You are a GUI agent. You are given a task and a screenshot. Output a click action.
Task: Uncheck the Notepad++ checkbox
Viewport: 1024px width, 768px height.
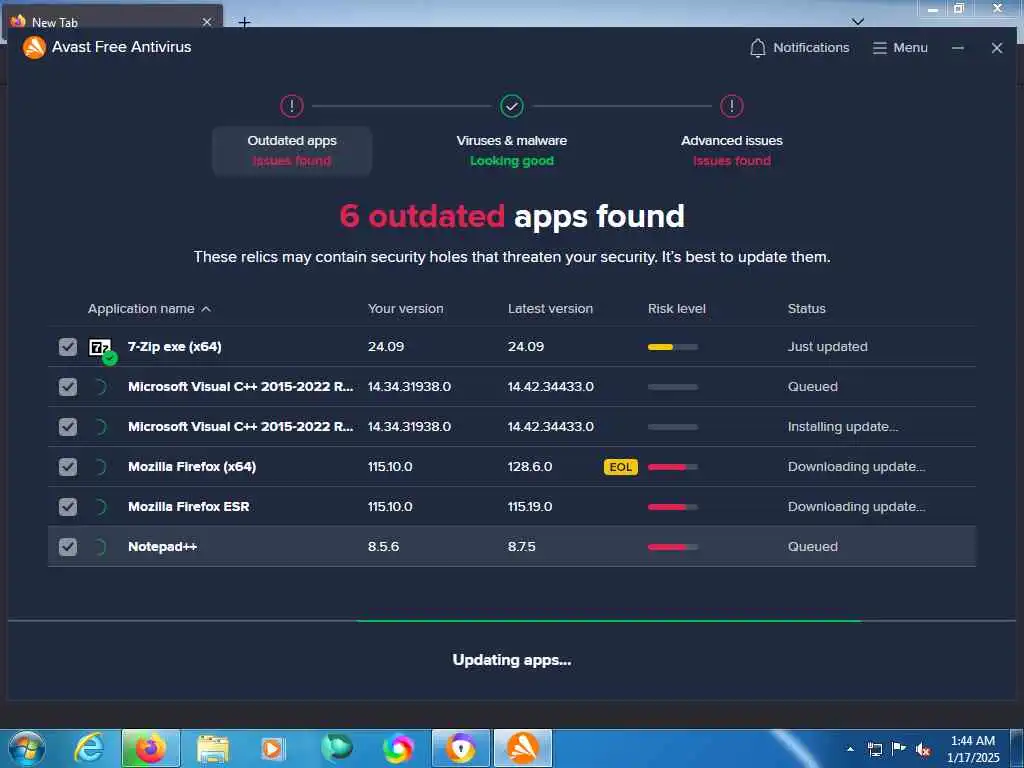(x=68, y=547)
